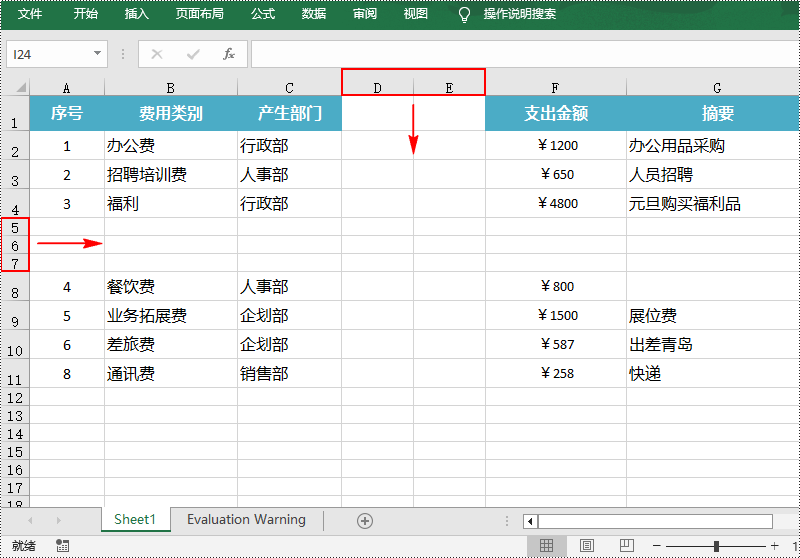Screen dimensions: 800x558
Task: Click the 操作说明搜索 search box
Action: (x=520, y=14)
